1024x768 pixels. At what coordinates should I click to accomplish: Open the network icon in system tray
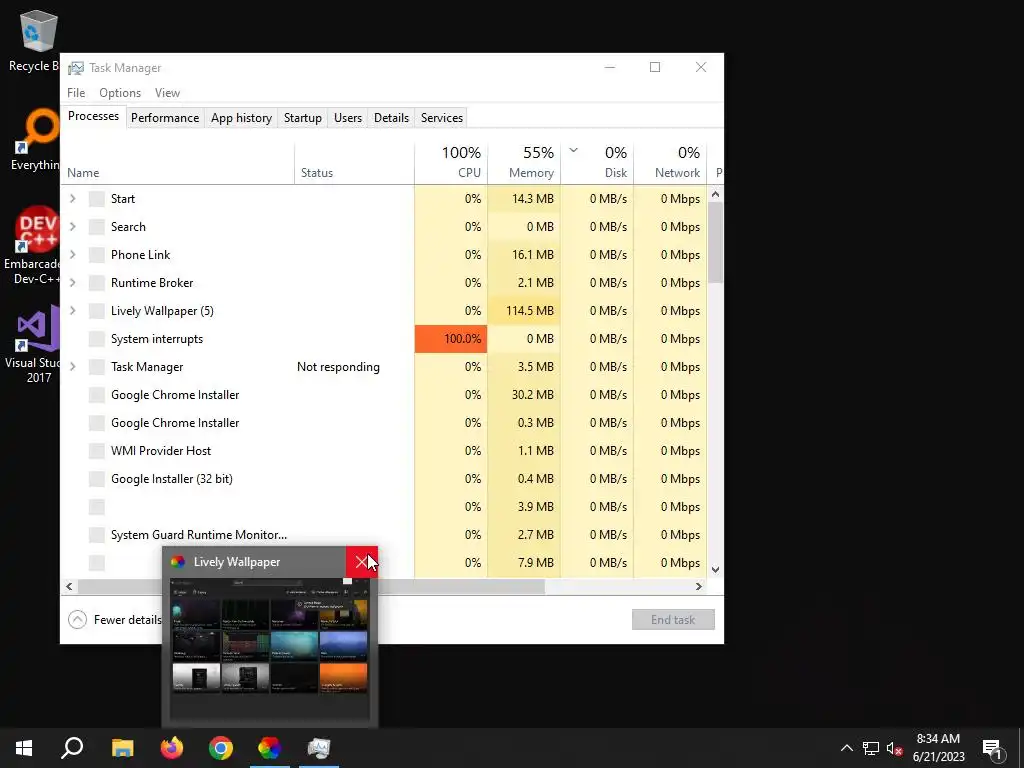[871, 748]
